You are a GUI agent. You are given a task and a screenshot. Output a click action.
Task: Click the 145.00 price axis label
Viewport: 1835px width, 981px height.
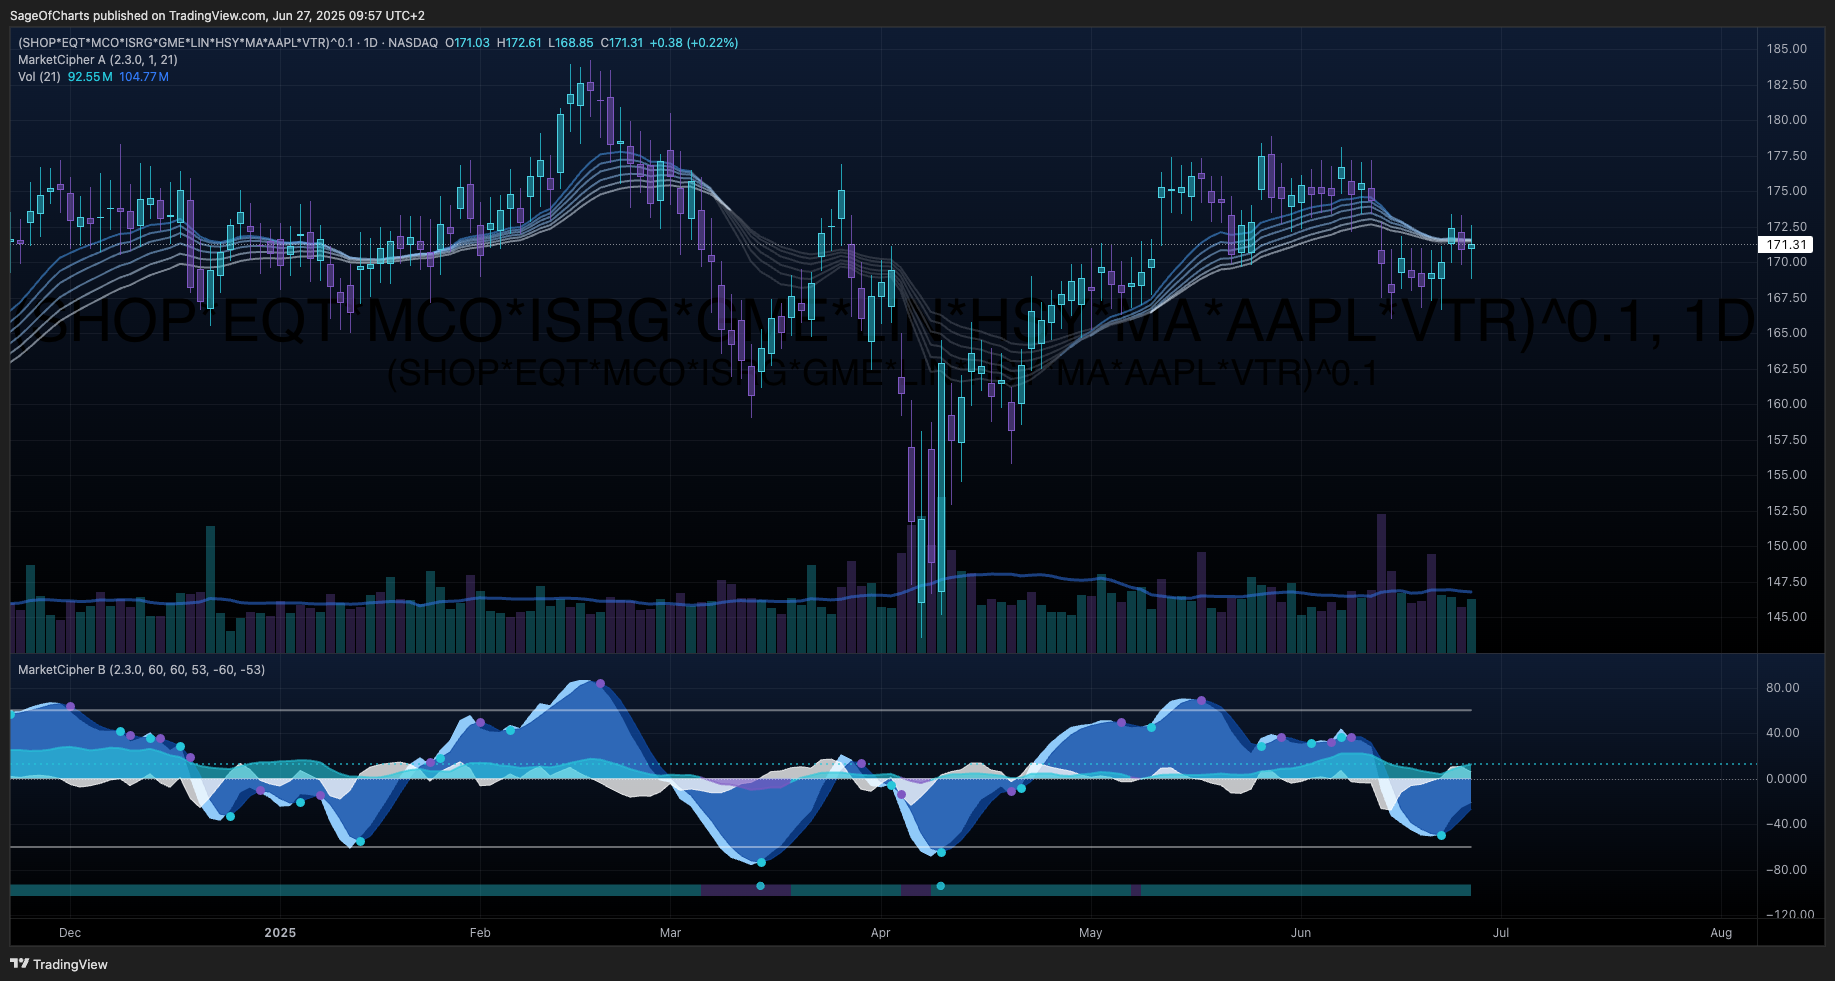[1786, 617]
